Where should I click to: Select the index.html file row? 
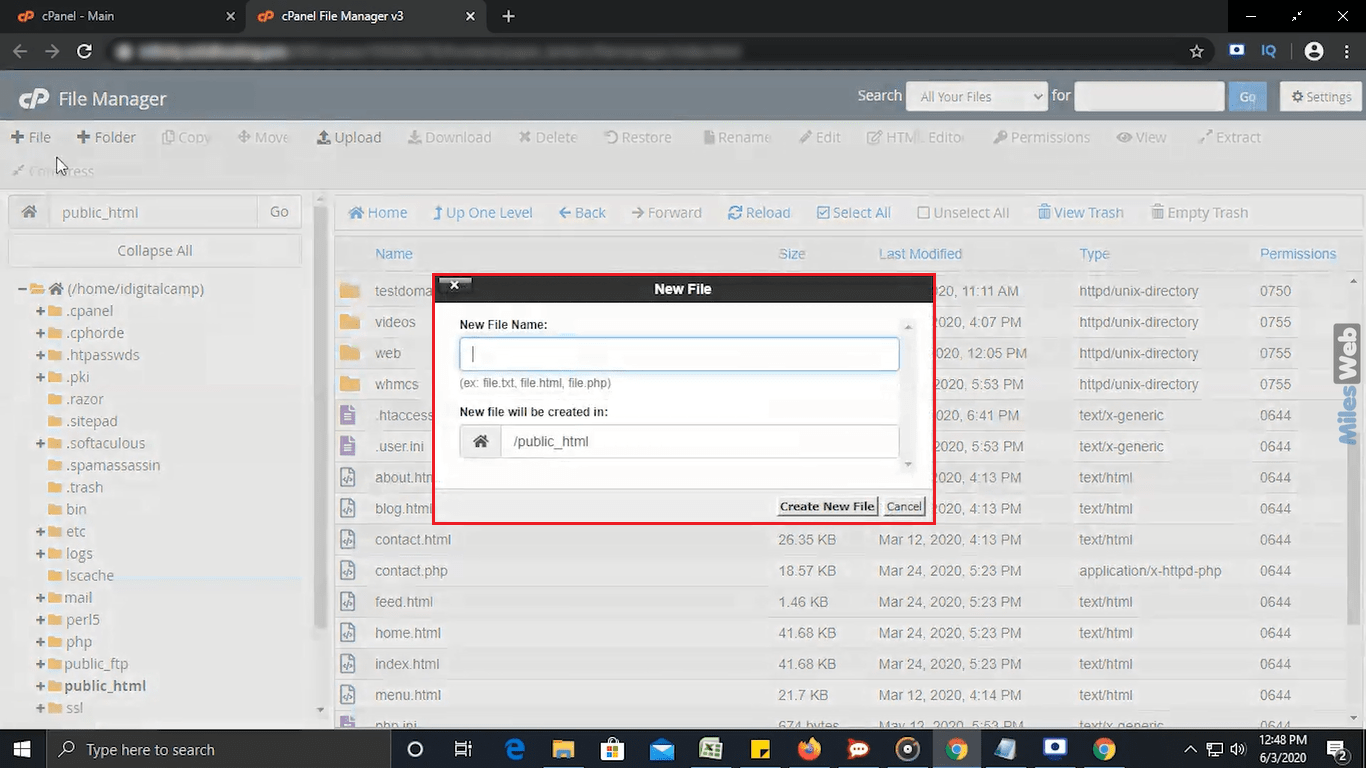[840, 664]
